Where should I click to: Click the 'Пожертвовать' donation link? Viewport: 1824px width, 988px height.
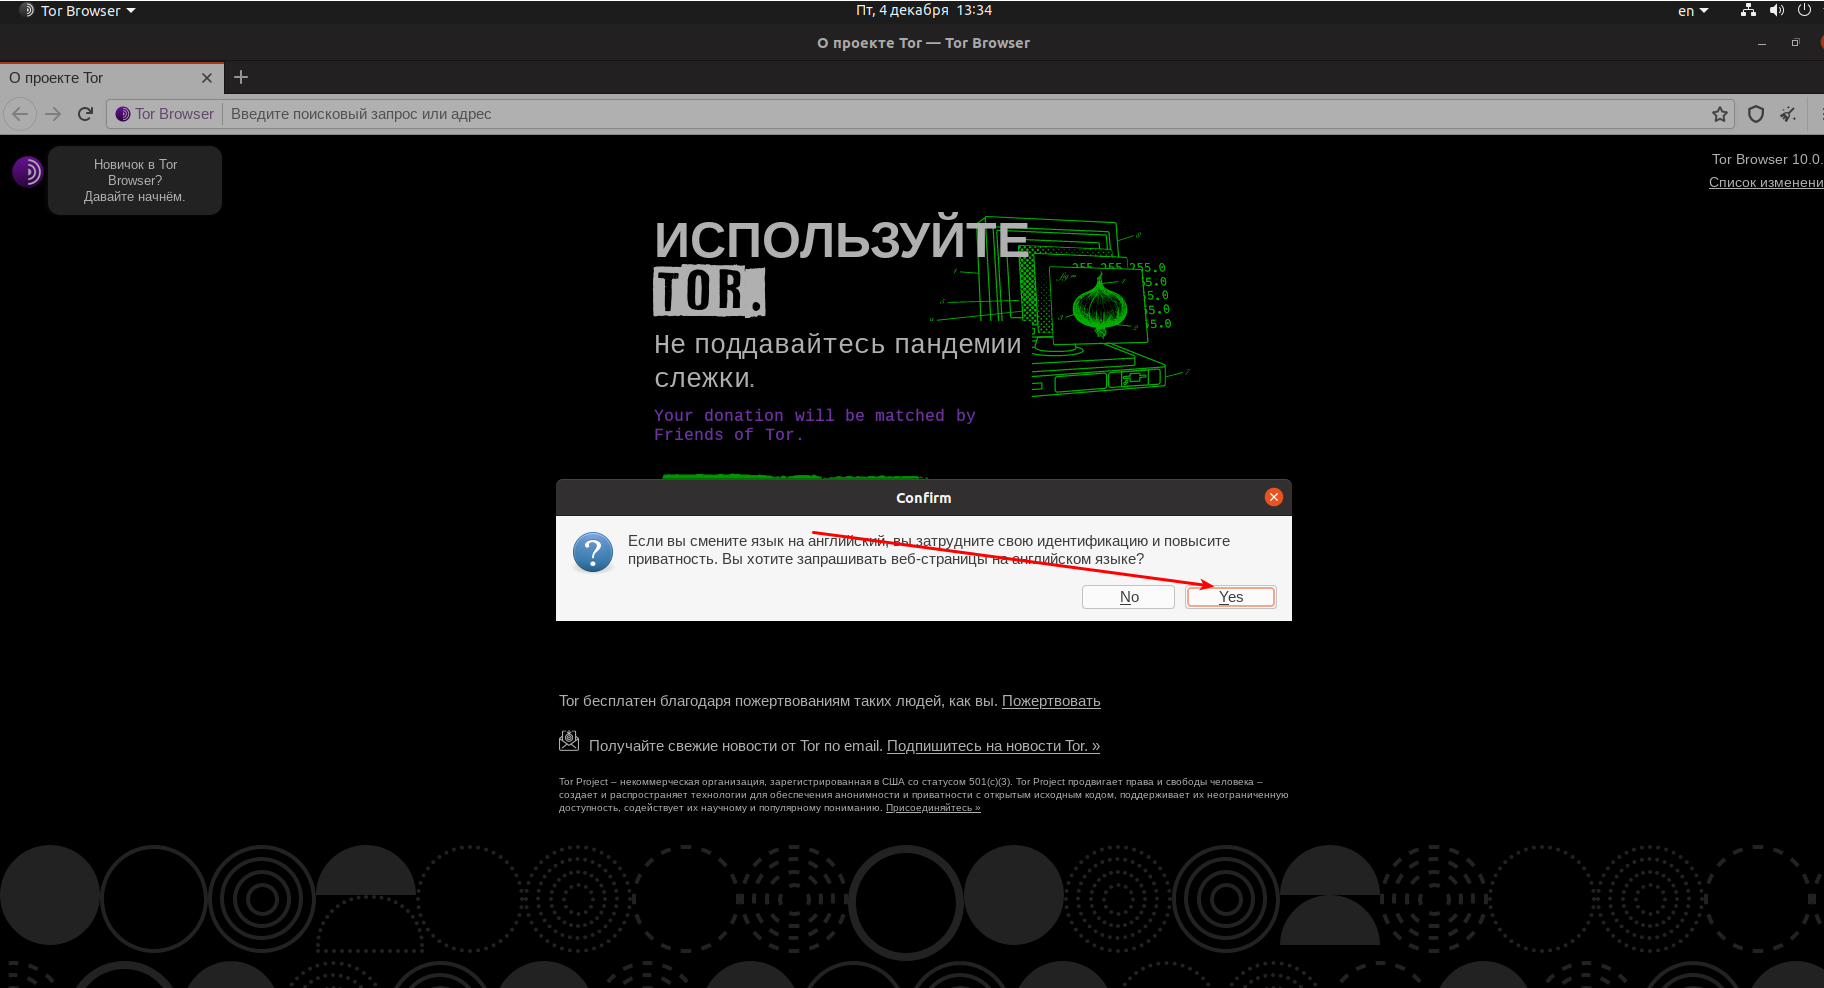tap(1051, 701)
